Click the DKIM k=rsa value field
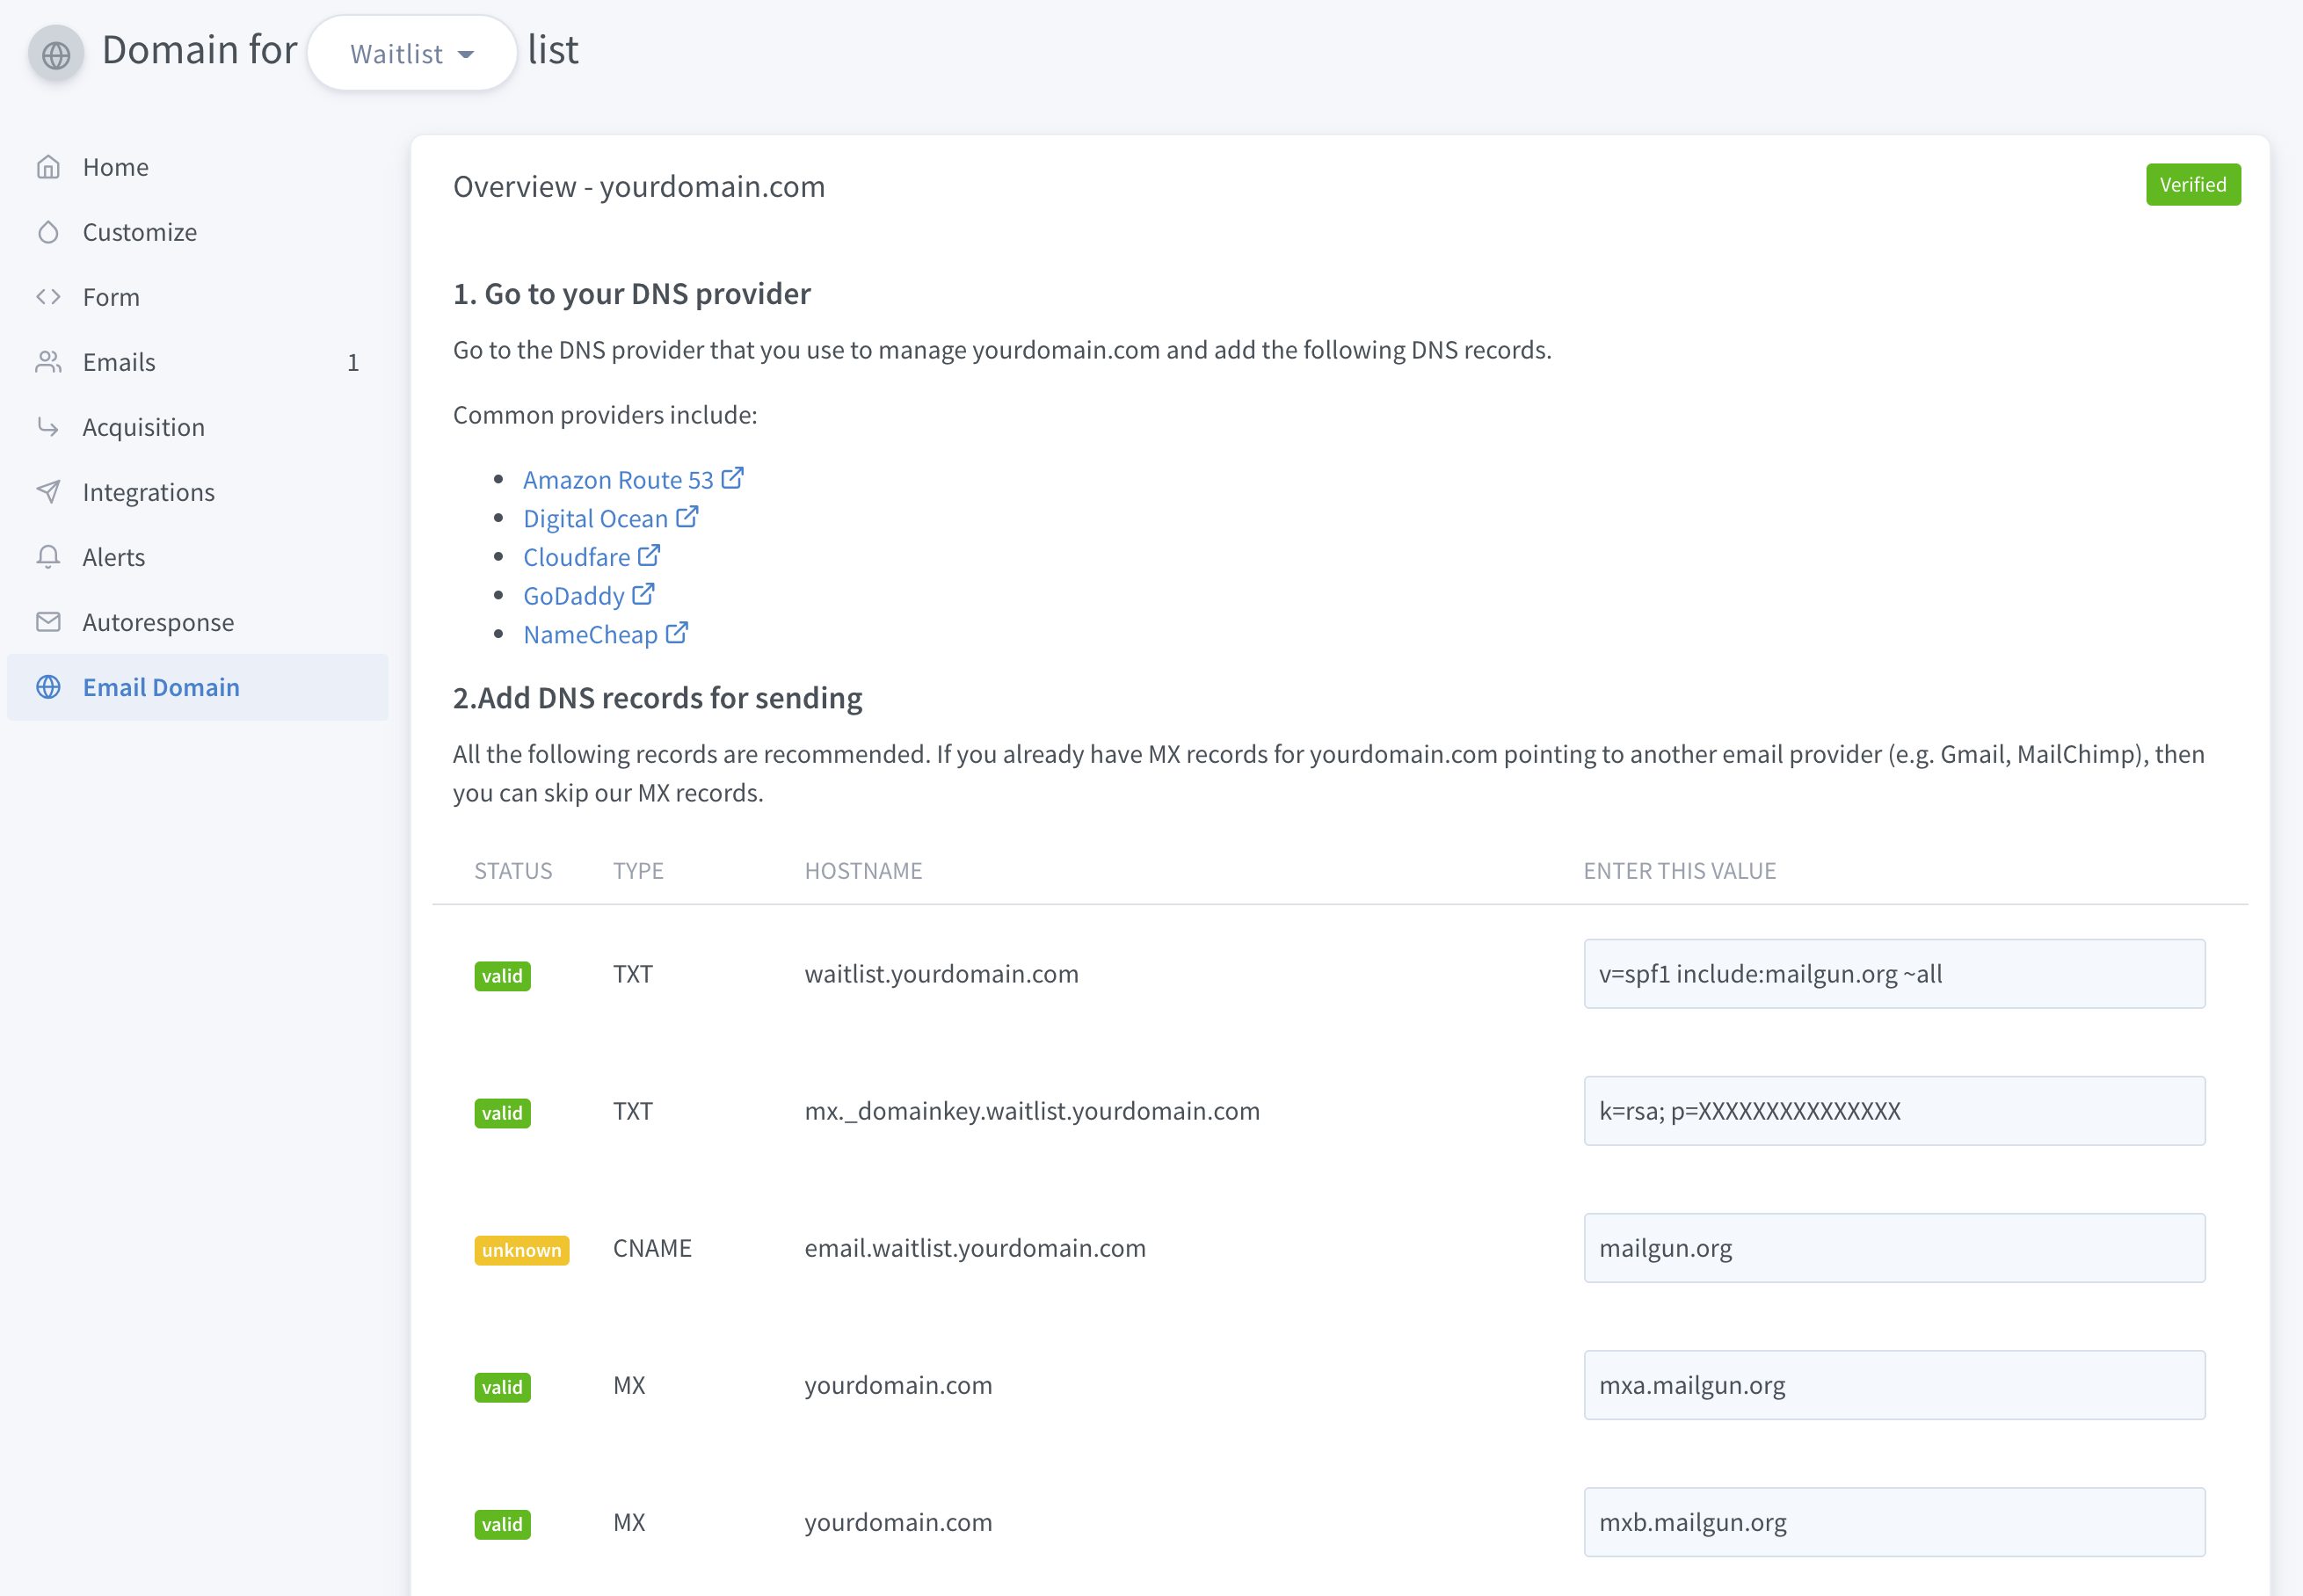This screenshot has height=1596, width=2303. click(1893, 1111)
